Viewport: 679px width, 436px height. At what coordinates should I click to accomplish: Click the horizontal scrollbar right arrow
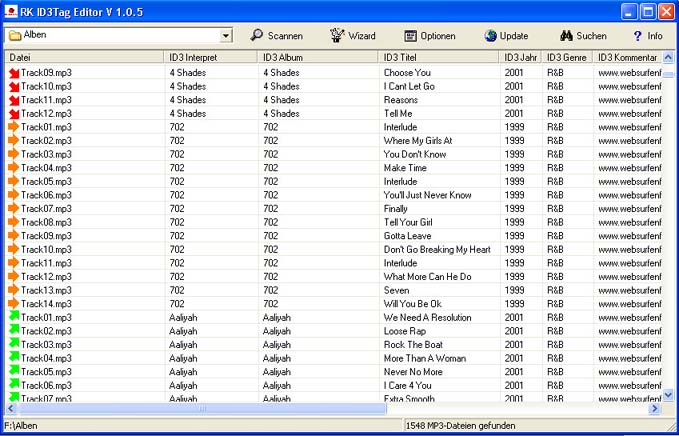pyautogui.click(x=655, y=408)
